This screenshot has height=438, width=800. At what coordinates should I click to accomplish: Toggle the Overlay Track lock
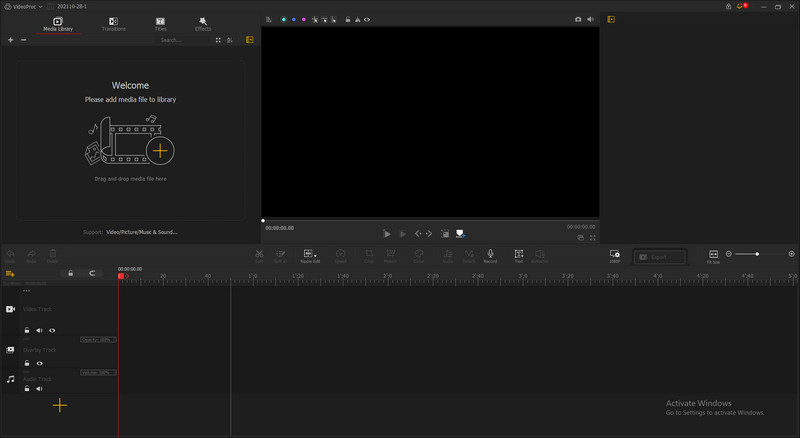click(27, 363)
